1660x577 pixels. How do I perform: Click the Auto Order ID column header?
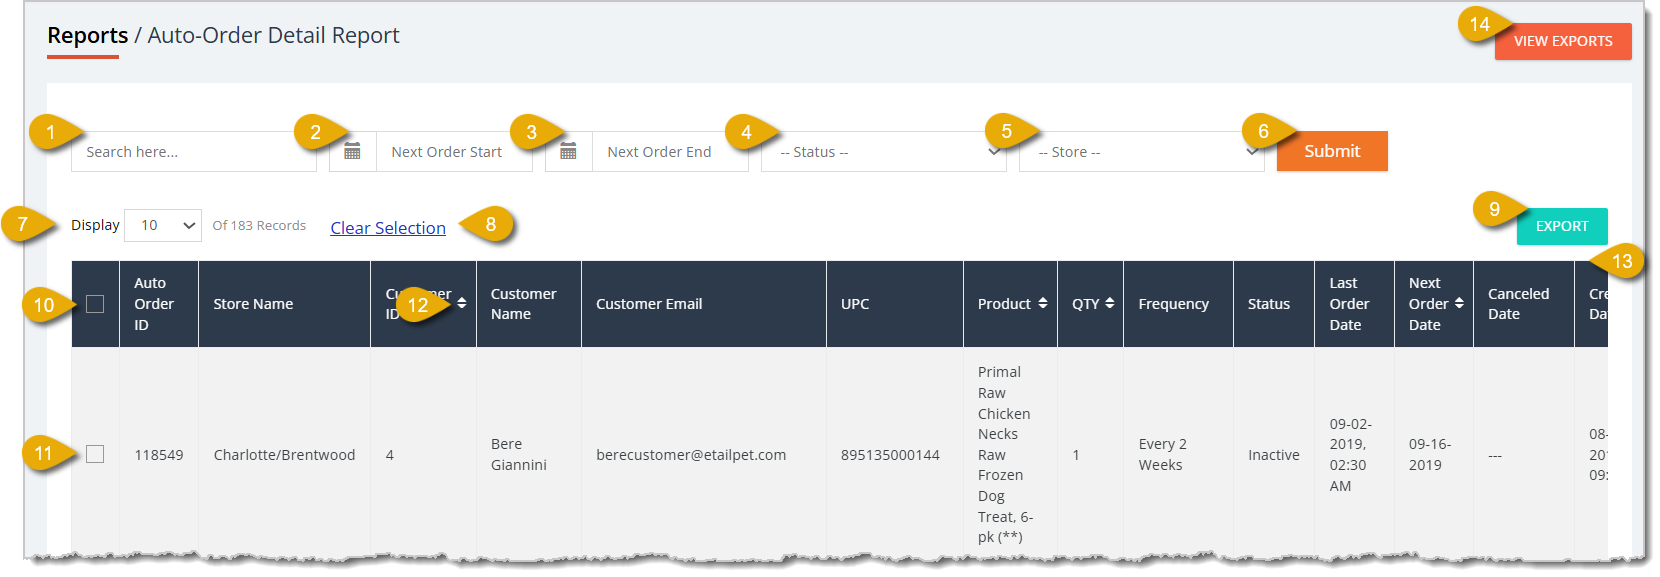pos(159,304)
